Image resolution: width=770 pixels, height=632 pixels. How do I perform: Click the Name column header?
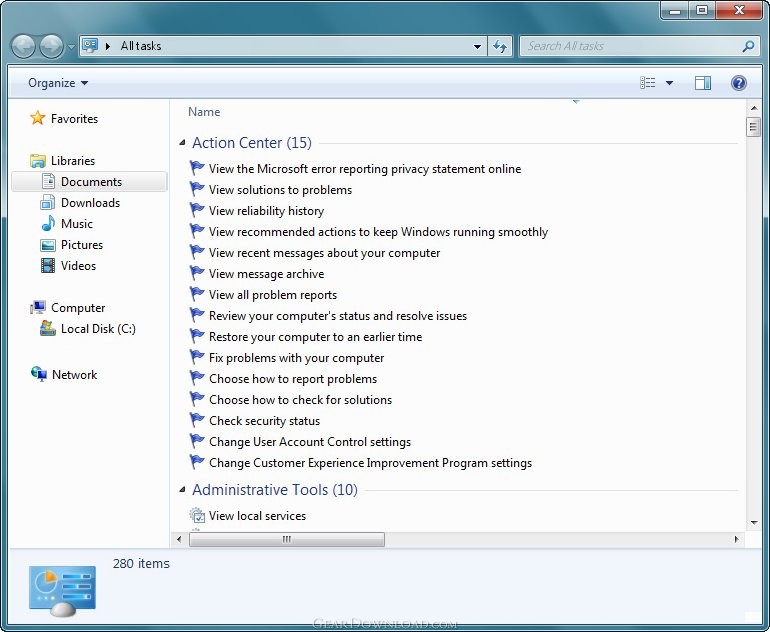point(204,112)
